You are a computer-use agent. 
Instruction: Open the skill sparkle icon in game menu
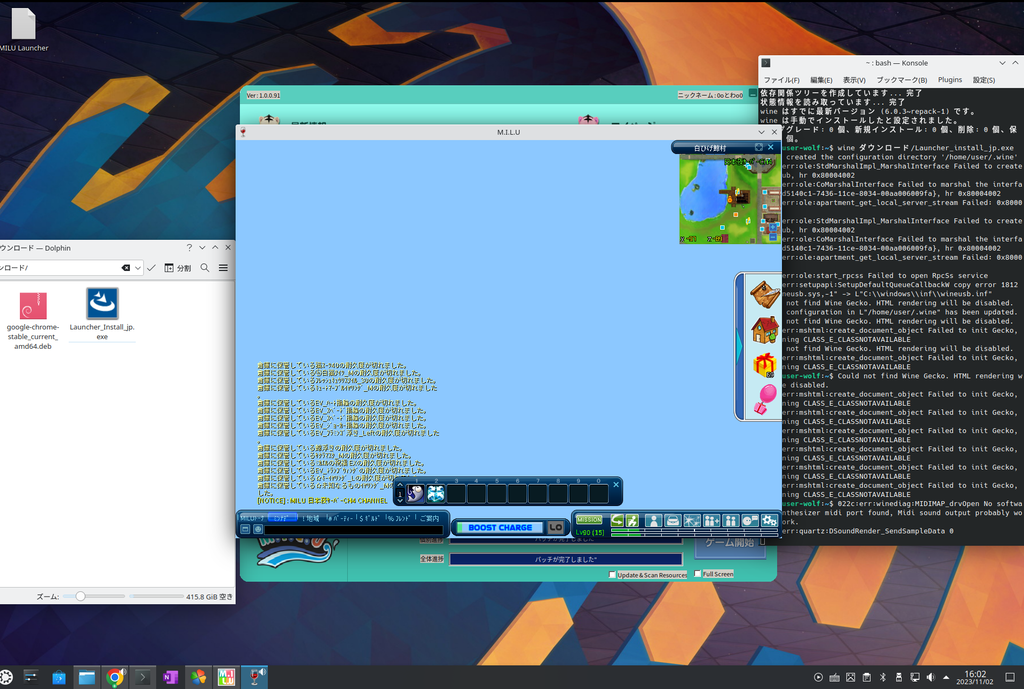[692, 520]
